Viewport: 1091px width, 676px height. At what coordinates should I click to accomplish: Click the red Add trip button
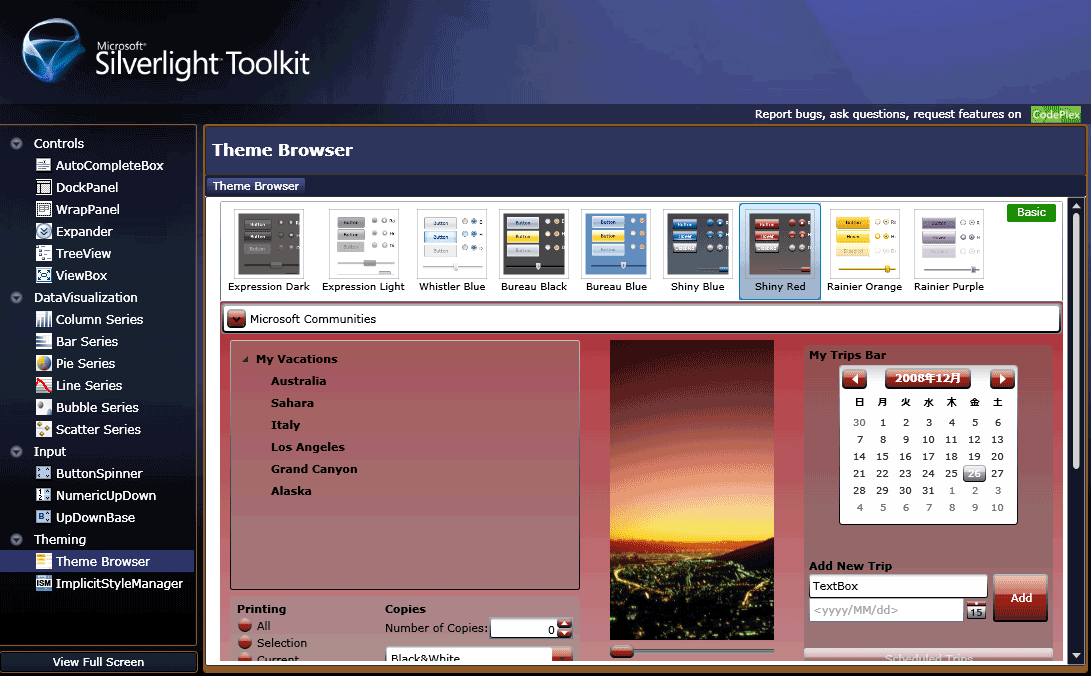1021,598
